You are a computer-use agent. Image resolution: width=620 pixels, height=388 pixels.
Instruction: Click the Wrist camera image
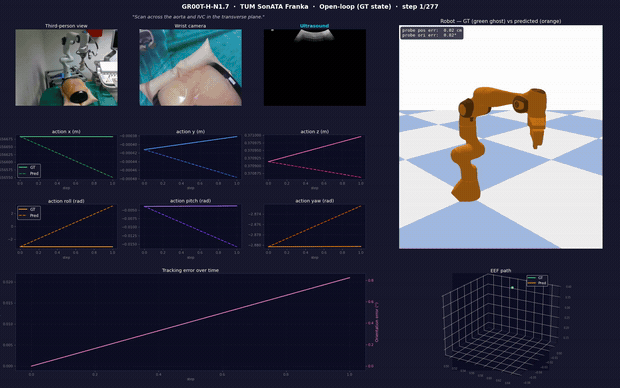(190, 67)
